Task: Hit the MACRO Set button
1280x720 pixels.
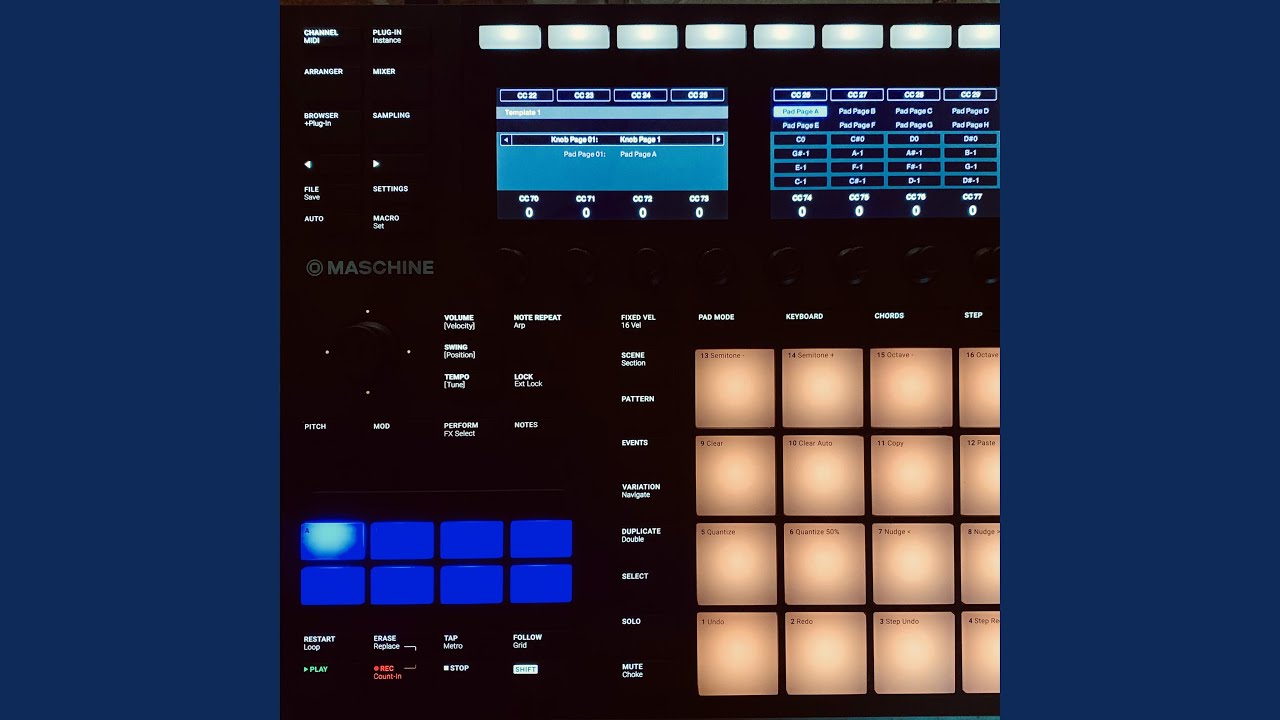Action: (x=386, y=222)
